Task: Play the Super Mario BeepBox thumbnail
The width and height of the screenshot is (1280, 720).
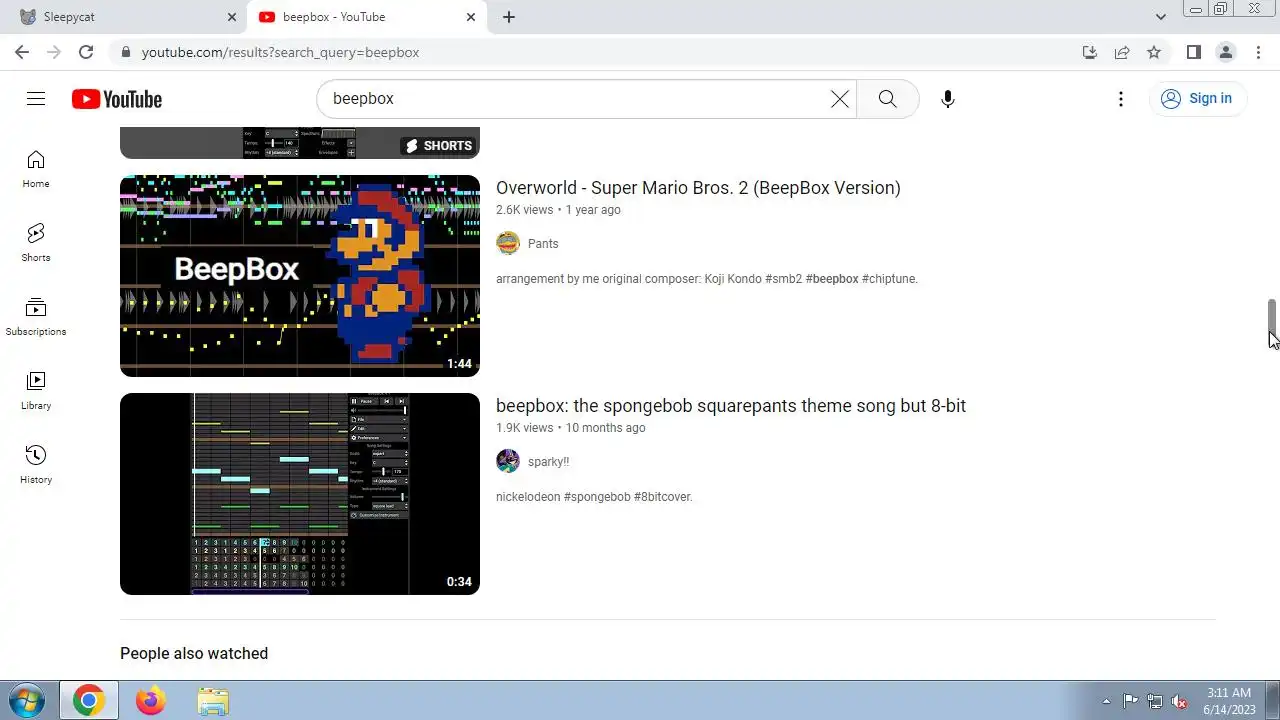Action: point(300,276)
